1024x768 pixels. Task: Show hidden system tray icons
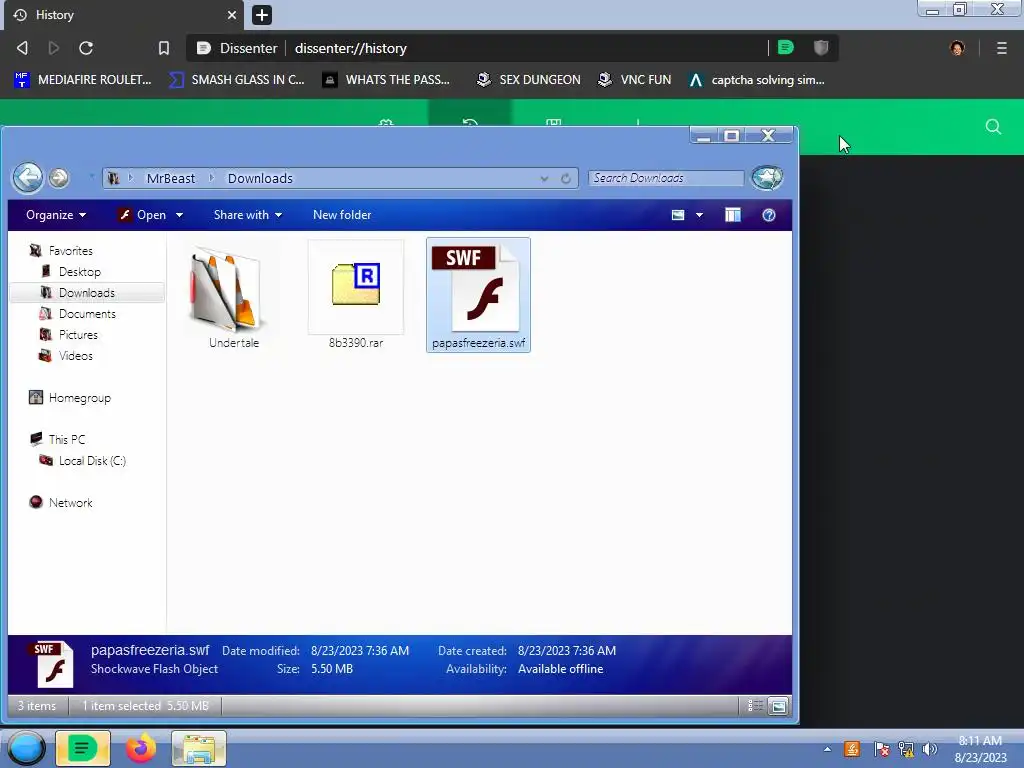pos(827,749)
